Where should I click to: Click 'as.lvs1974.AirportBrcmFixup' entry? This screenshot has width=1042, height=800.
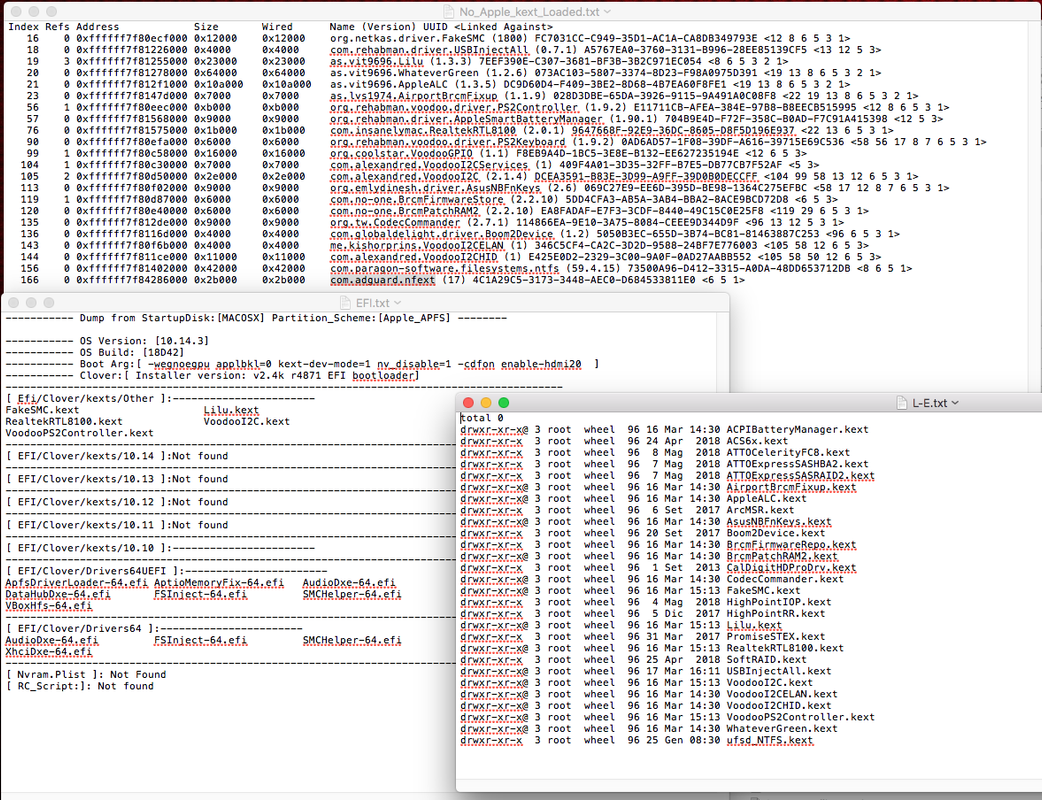413,96
